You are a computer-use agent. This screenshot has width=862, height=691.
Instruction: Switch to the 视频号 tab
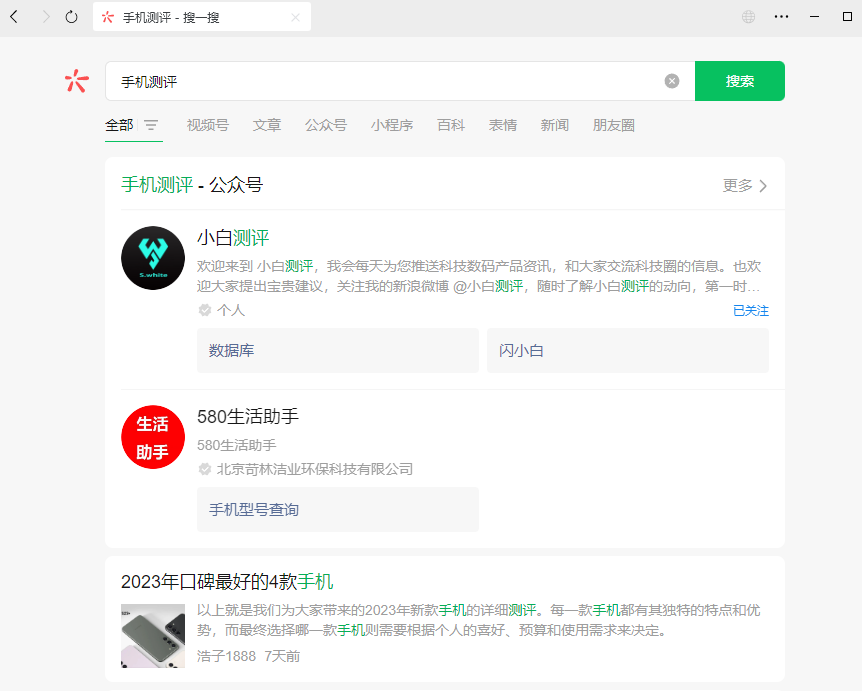[208, 125]
